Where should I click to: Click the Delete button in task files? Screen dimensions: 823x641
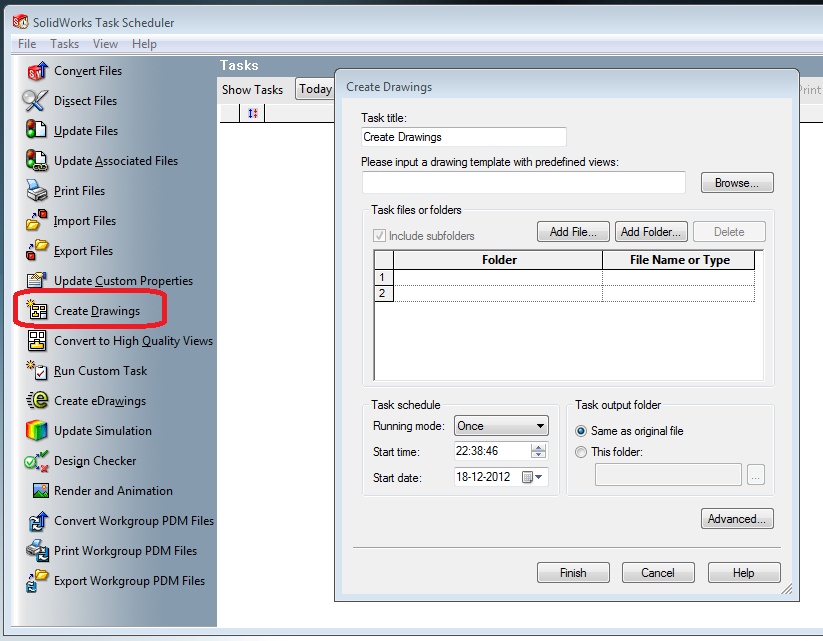(729, 232)
